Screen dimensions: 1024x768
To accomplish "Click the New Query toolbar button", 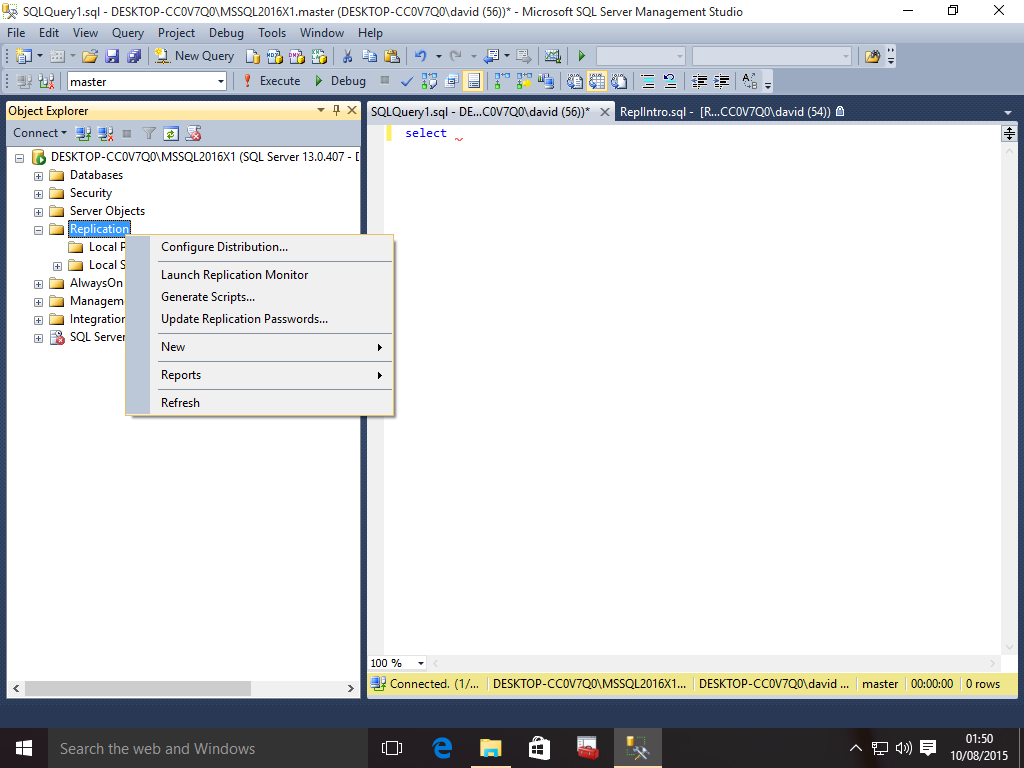I will 194,56.
